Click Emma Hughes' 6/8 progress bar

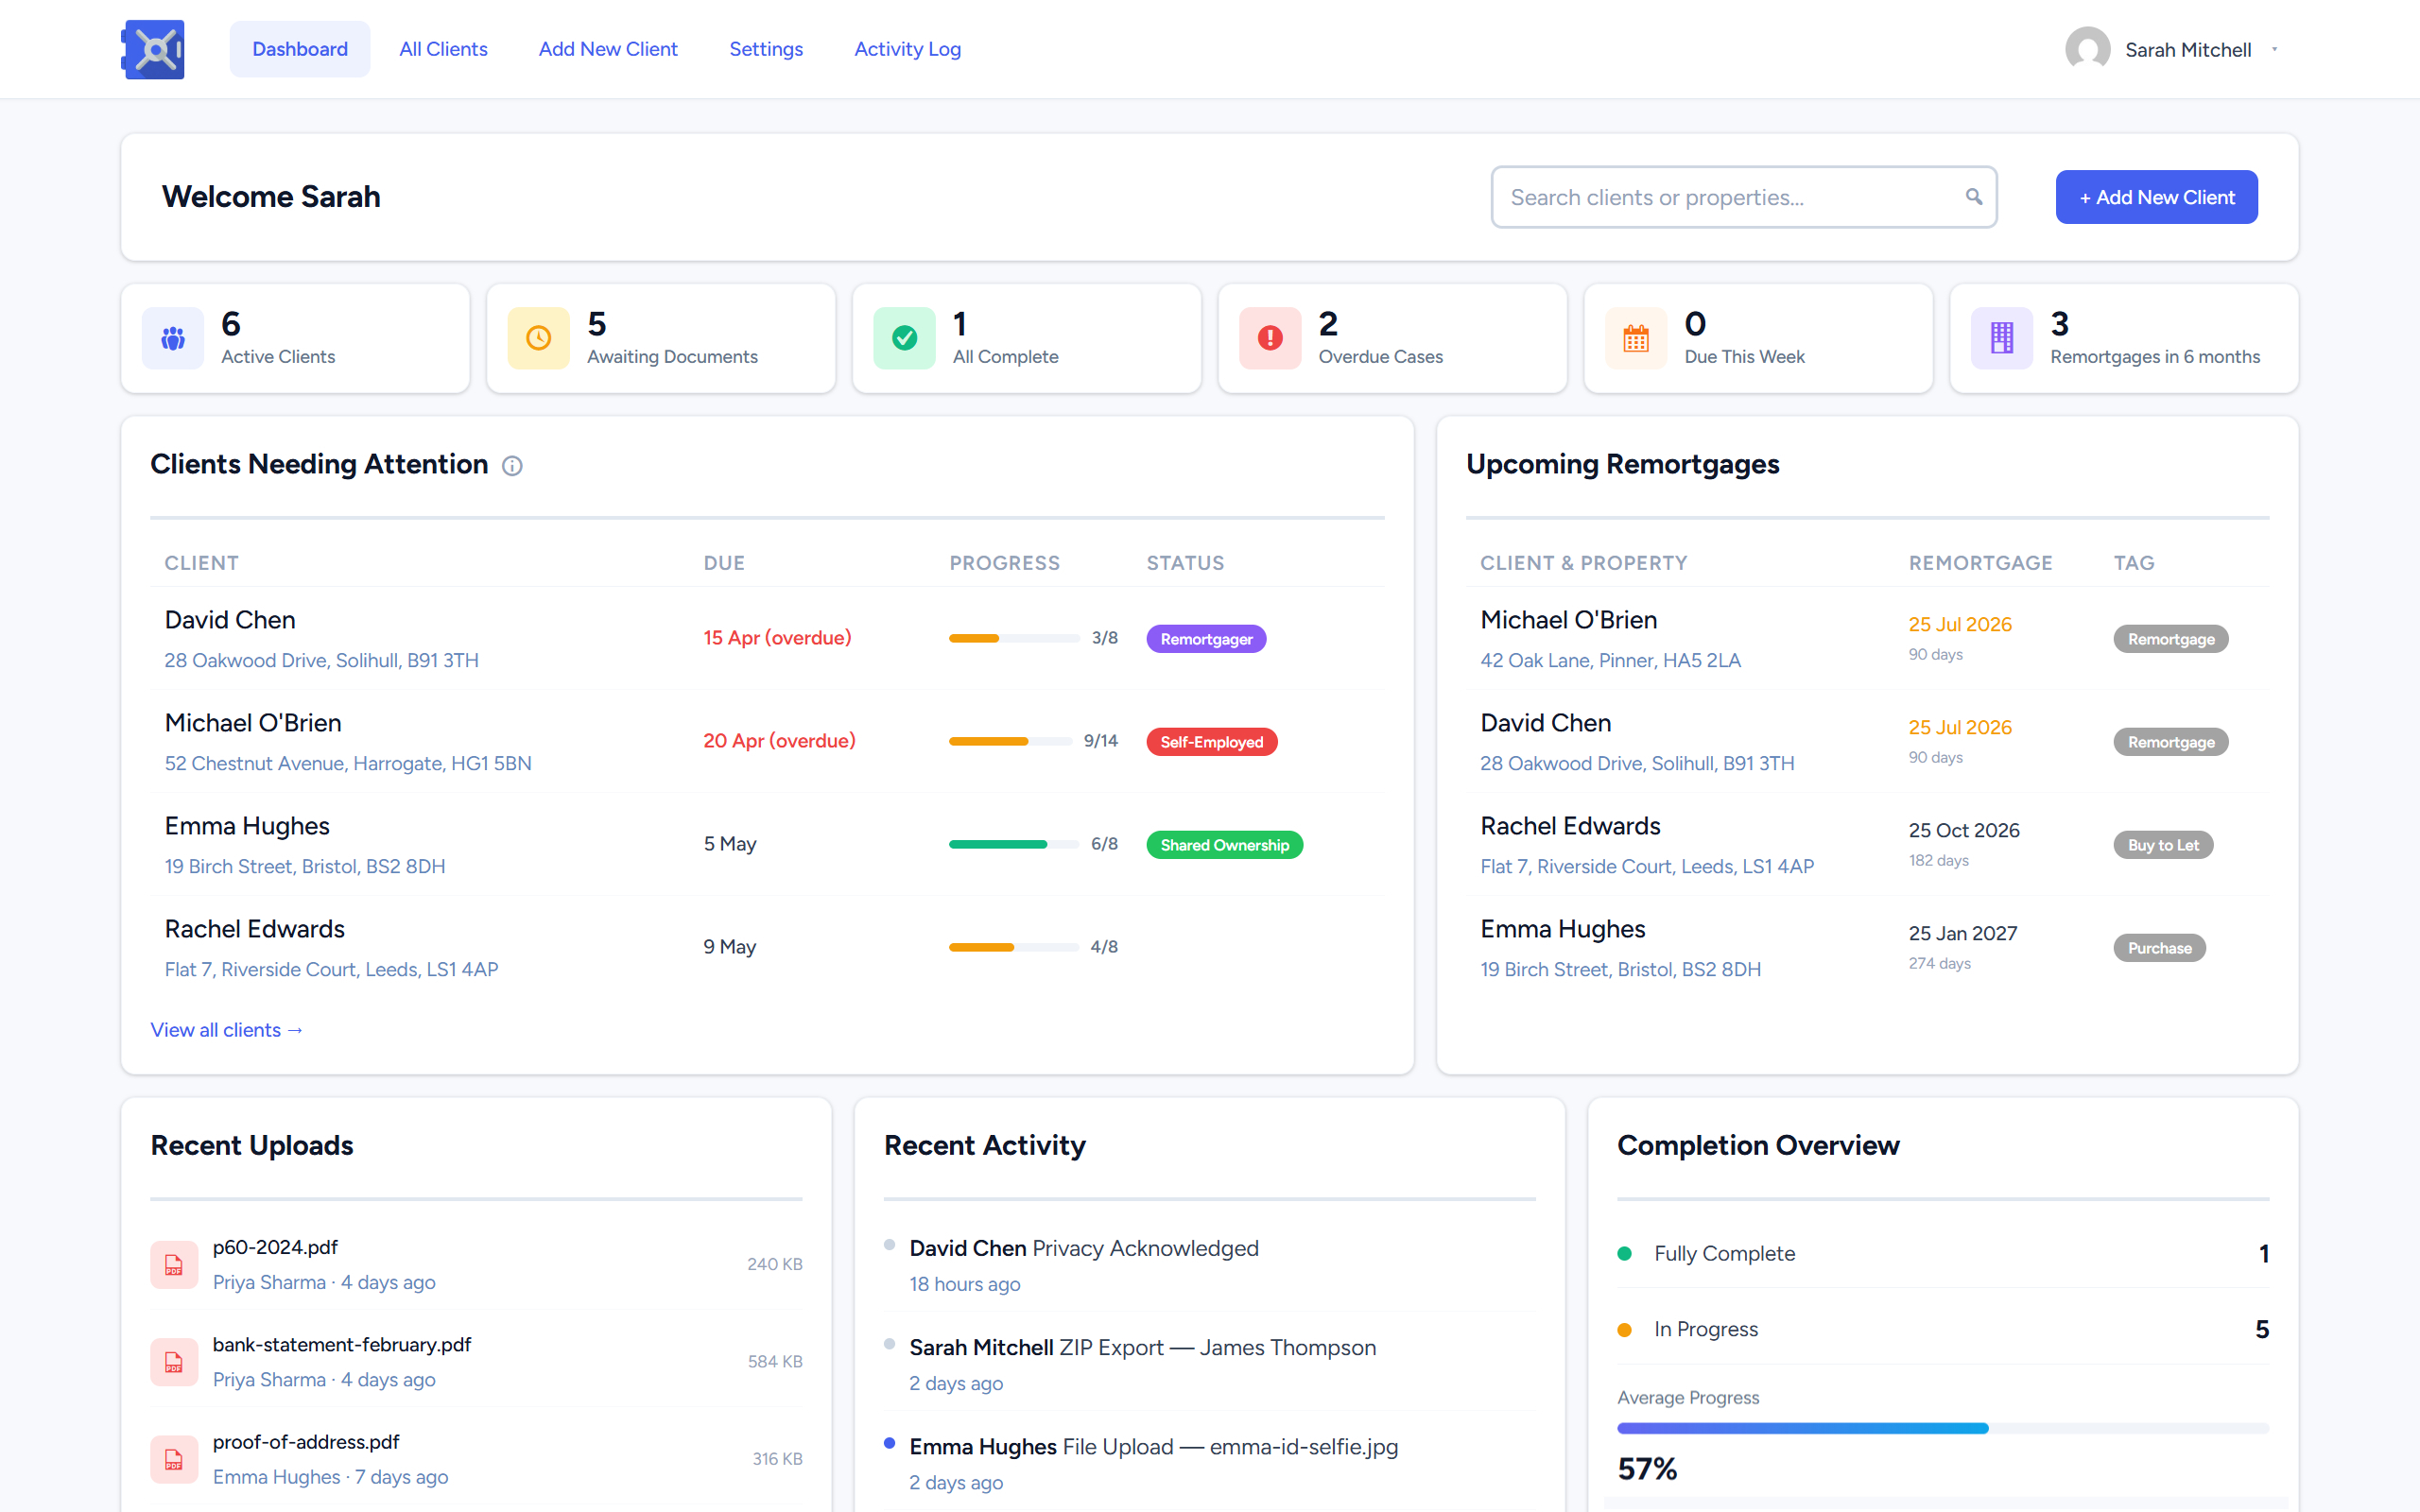point(1014,844)
